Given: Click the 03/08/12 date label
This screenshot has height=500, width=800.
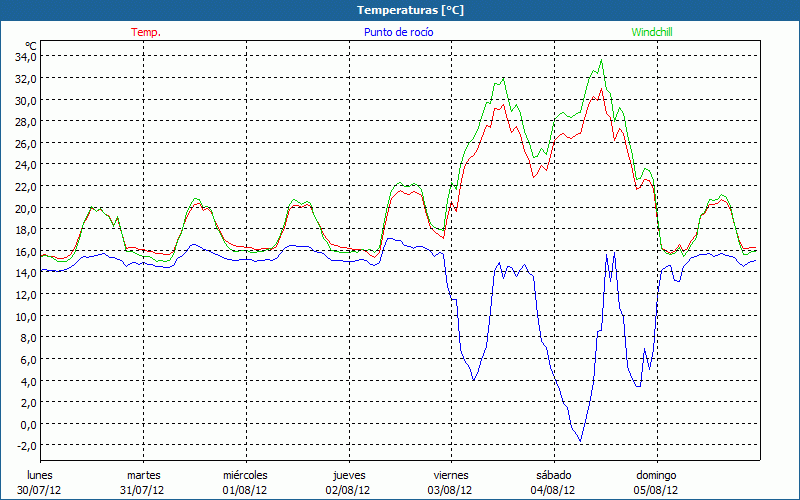Looking at the screenshot, I should (451, 490).
